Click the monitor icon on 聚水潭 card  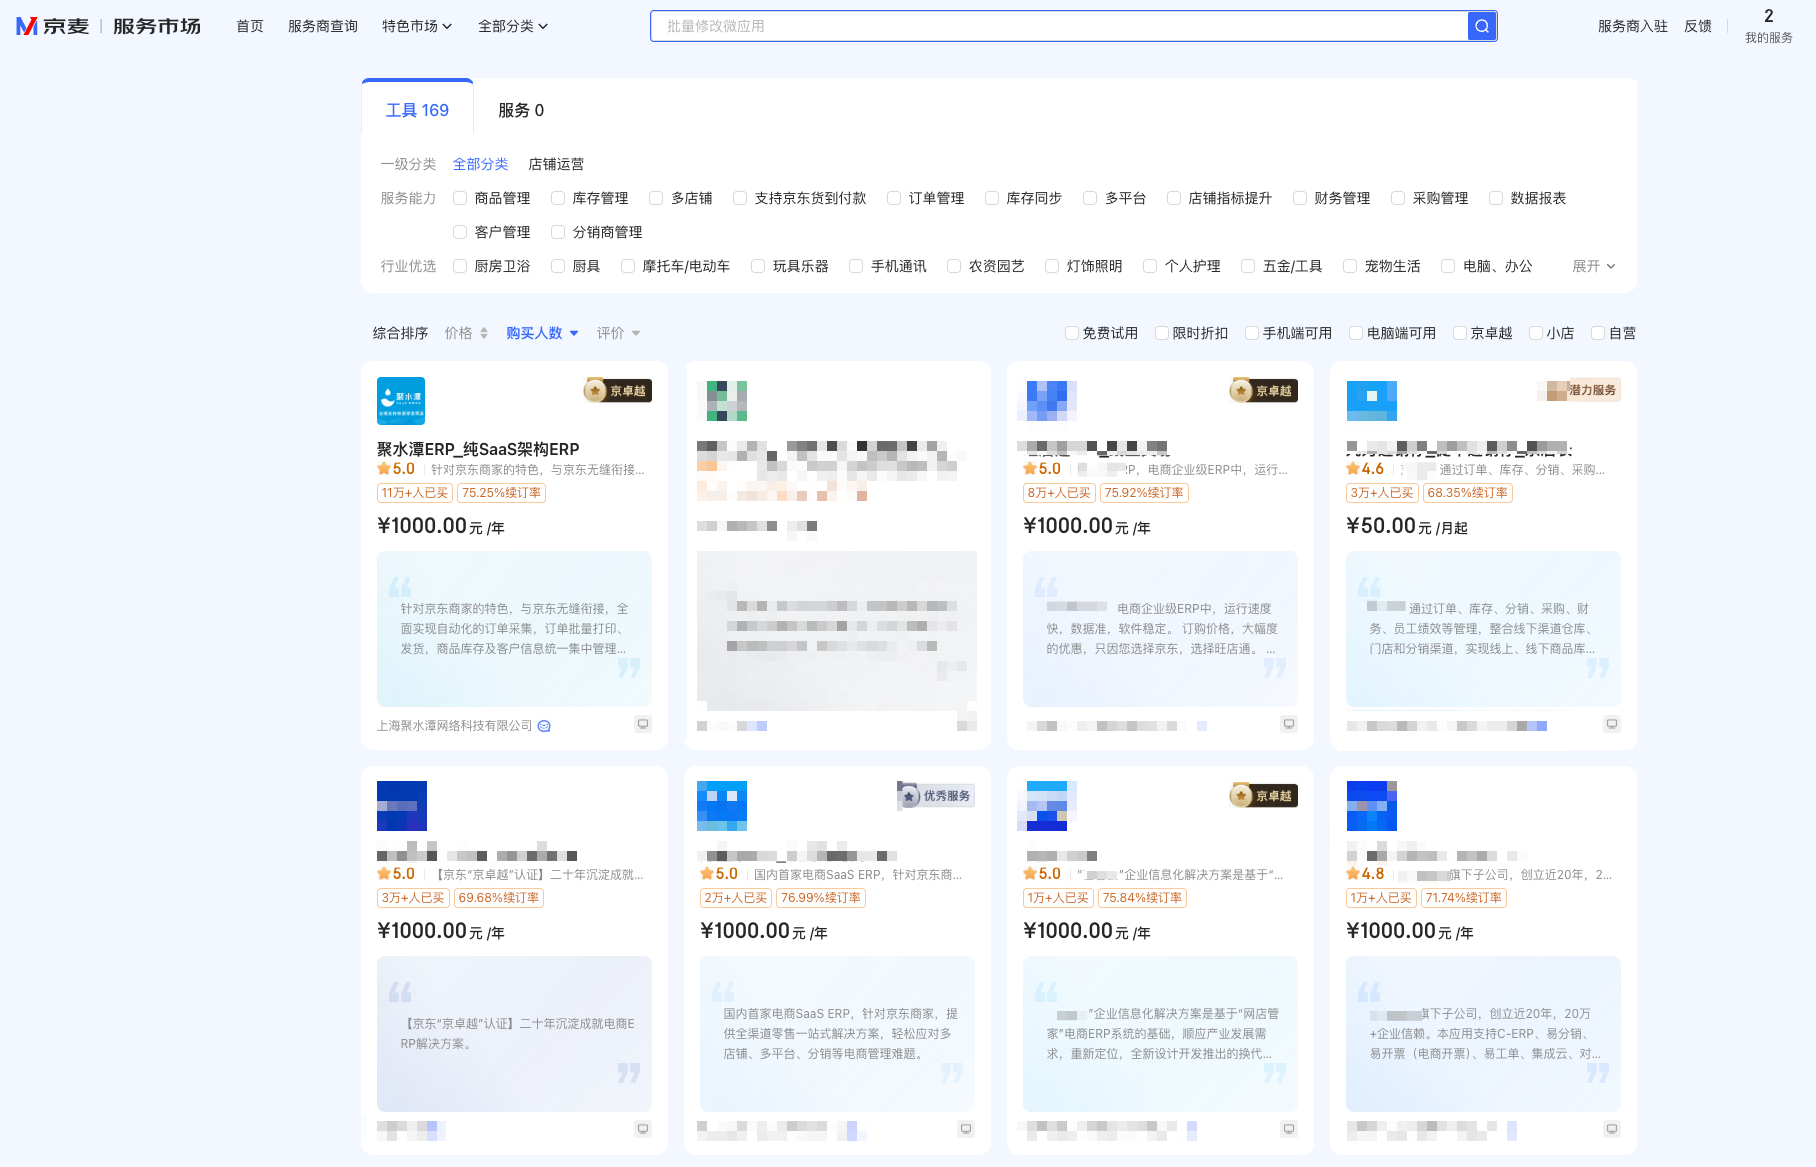pos(643,724)
